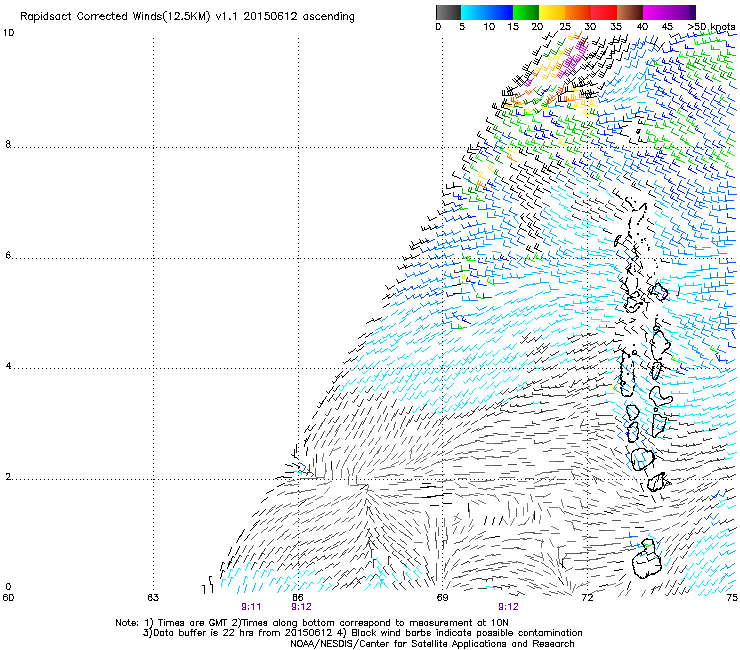Click the green 15-20 knots legend segment
The image size is (740, 650).
526,12
